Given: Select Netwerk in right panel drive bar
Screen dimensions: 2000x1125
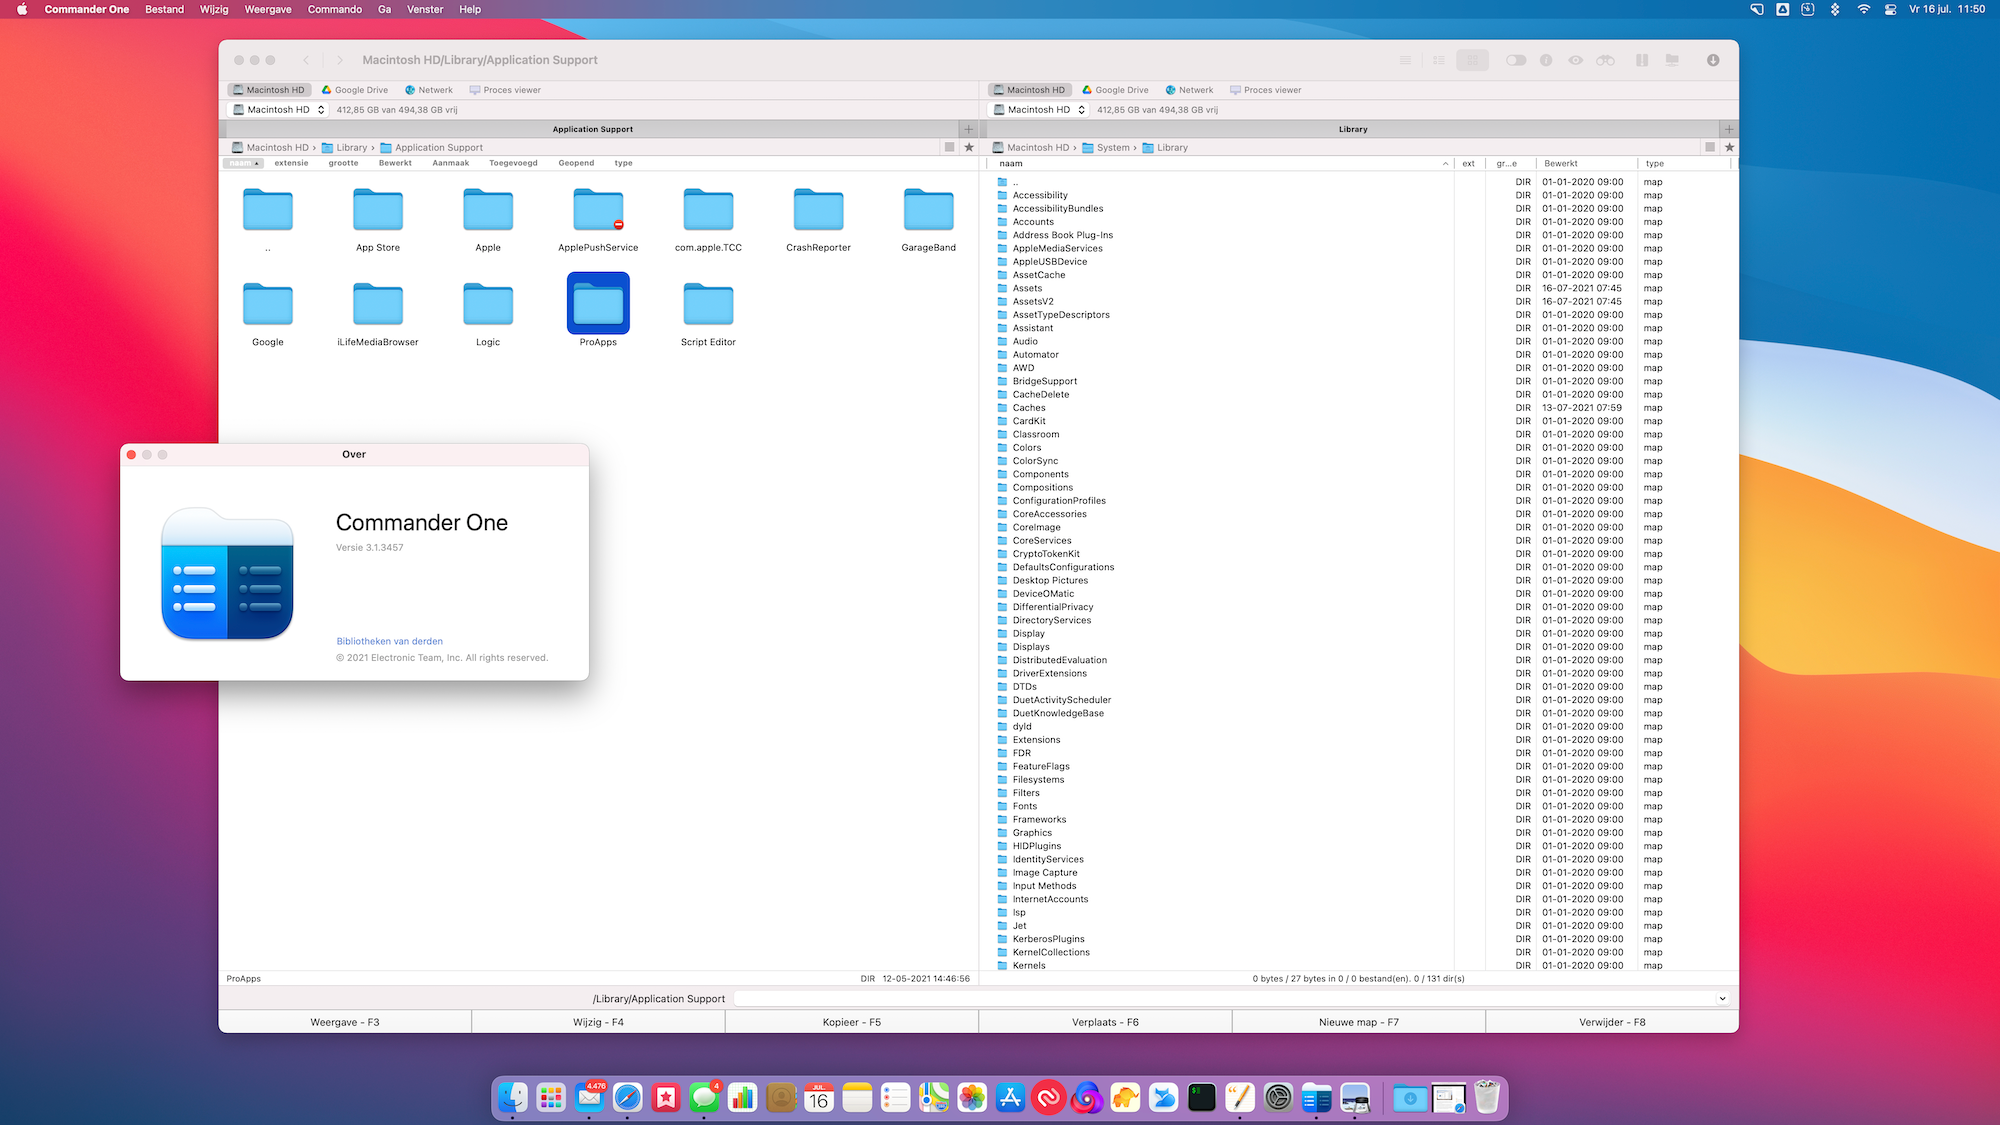Looking at the screenshot, I should (1189, 90).
